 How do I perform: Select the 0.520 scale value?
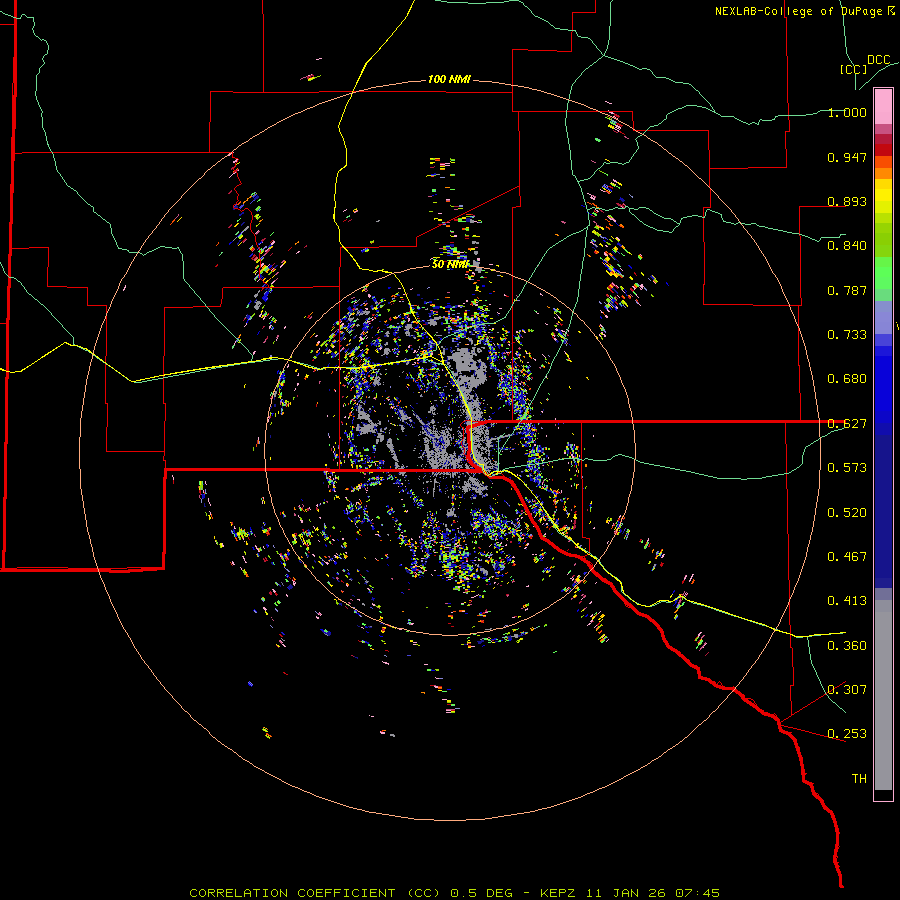(x=847, y=513)
